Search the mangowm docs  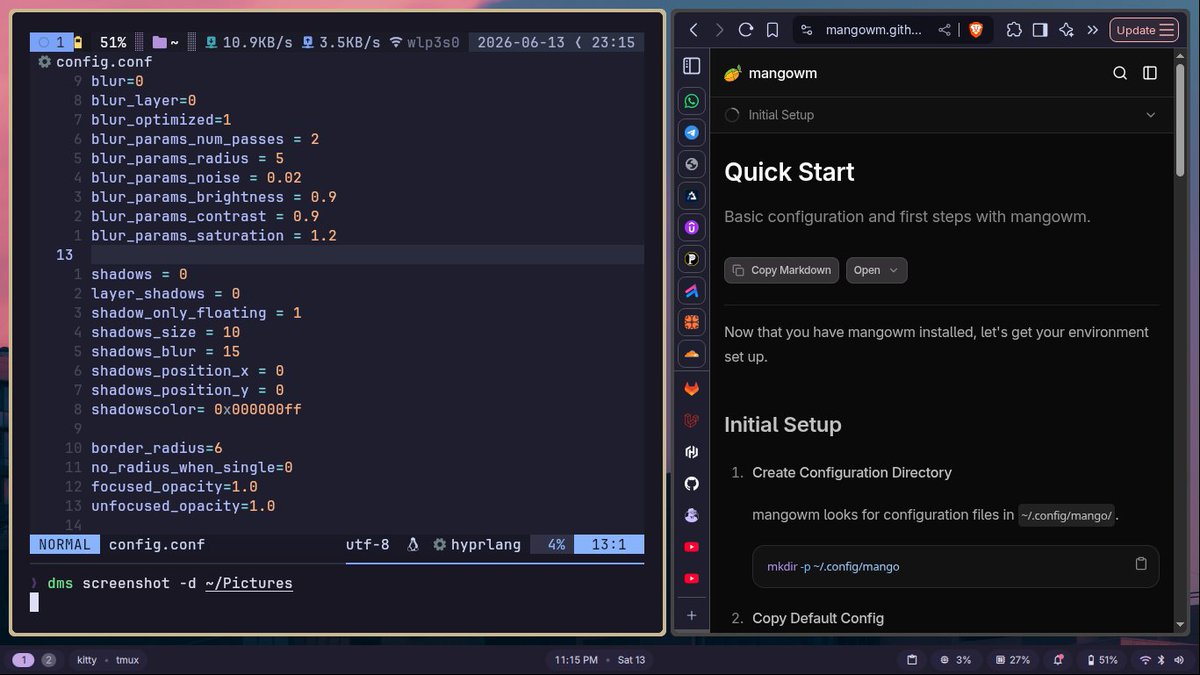click(1120, 73)
